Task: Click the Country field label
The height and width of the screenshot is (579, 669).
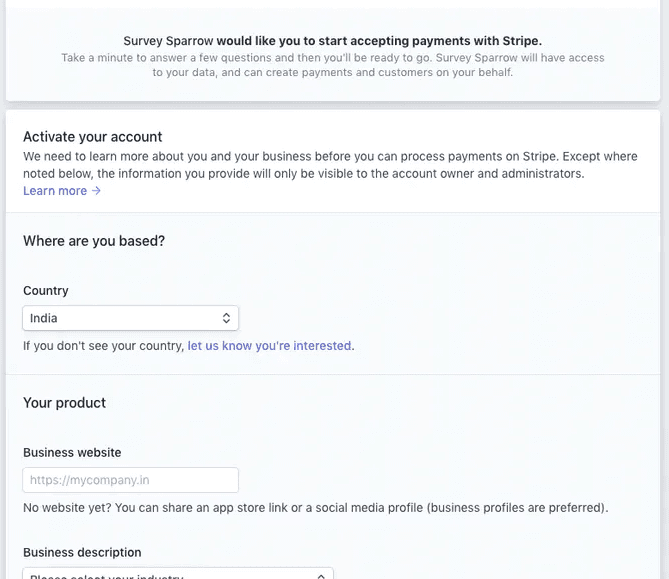Action: tap(46, 291)
